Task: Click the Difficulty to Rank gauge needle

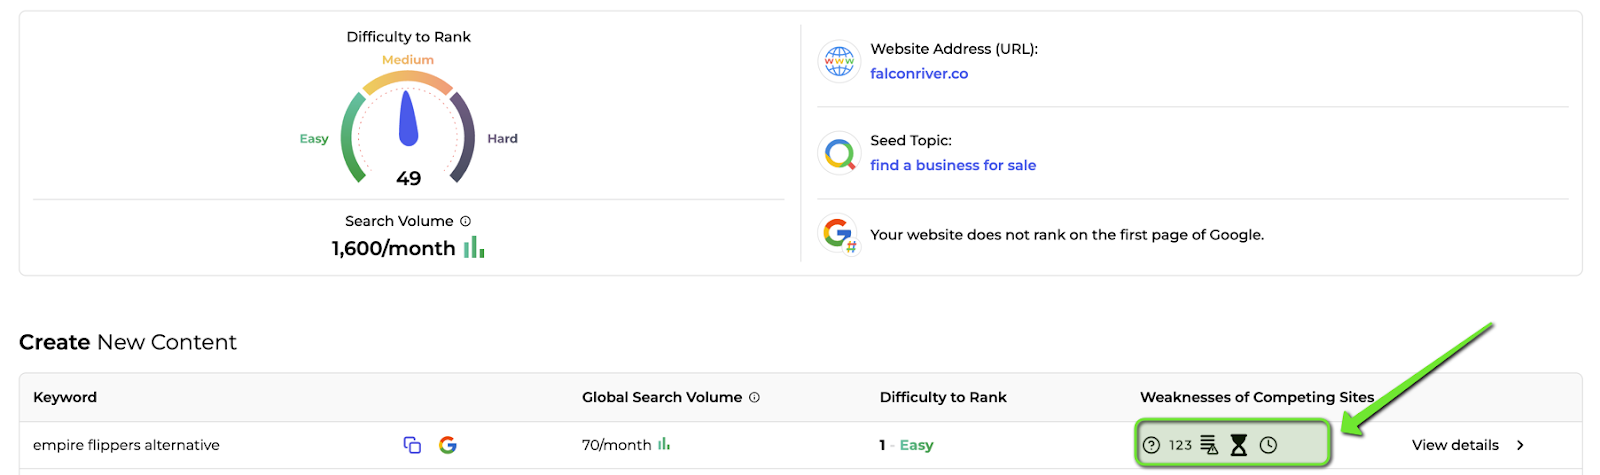Action: click(408, 119)
